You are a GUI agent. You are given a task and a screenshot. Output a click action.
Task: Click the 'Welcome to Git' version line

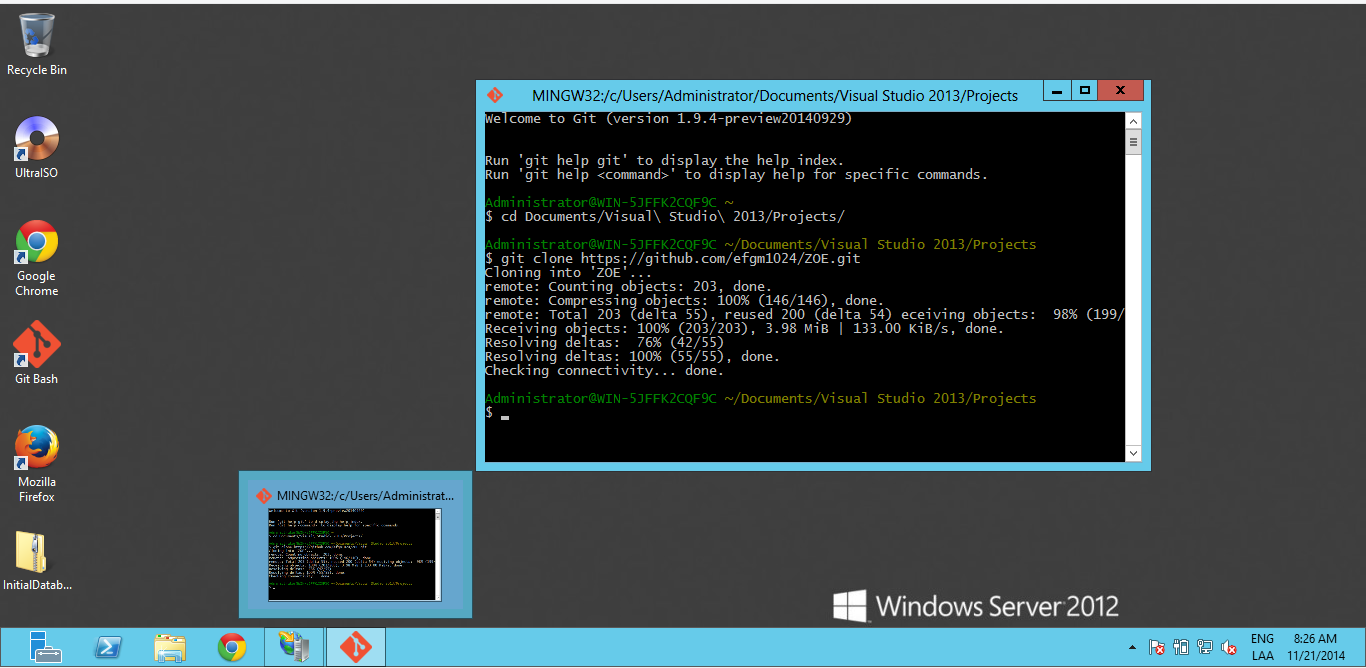click(668, 118)
